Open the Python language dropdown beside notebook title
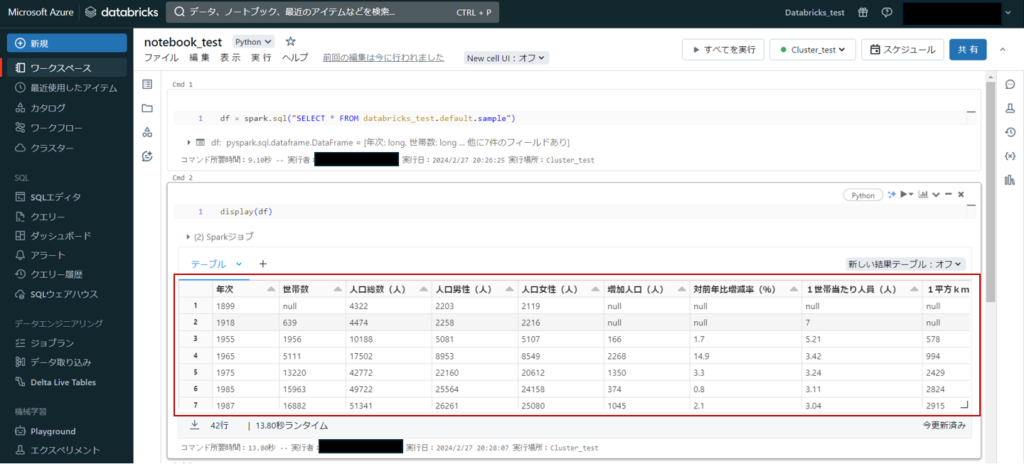 click(254, 42)
